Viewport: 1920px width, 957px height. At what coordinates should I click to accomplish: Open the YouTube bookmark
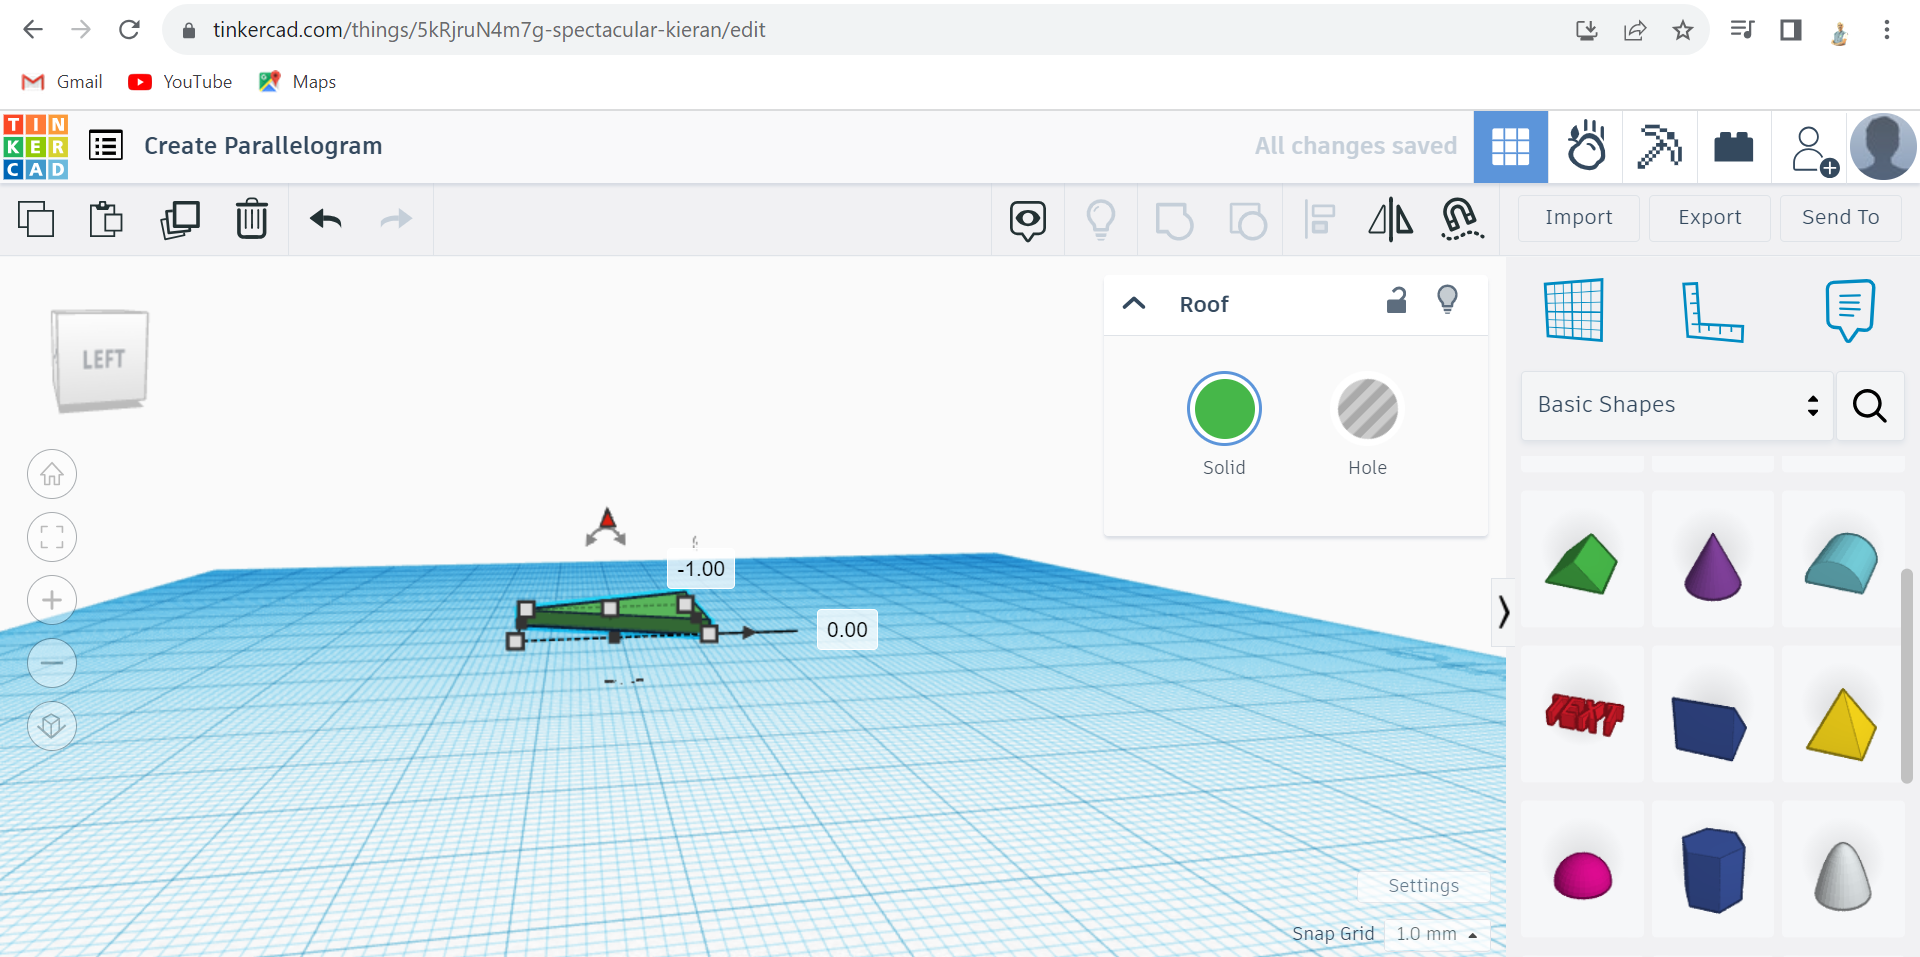[180, 82]
